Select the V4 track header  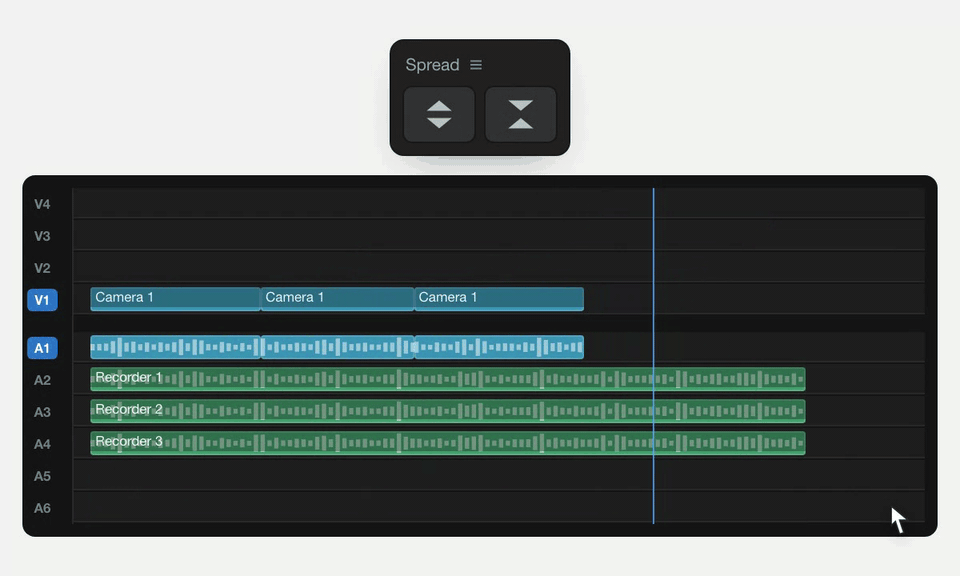(42, 204)
